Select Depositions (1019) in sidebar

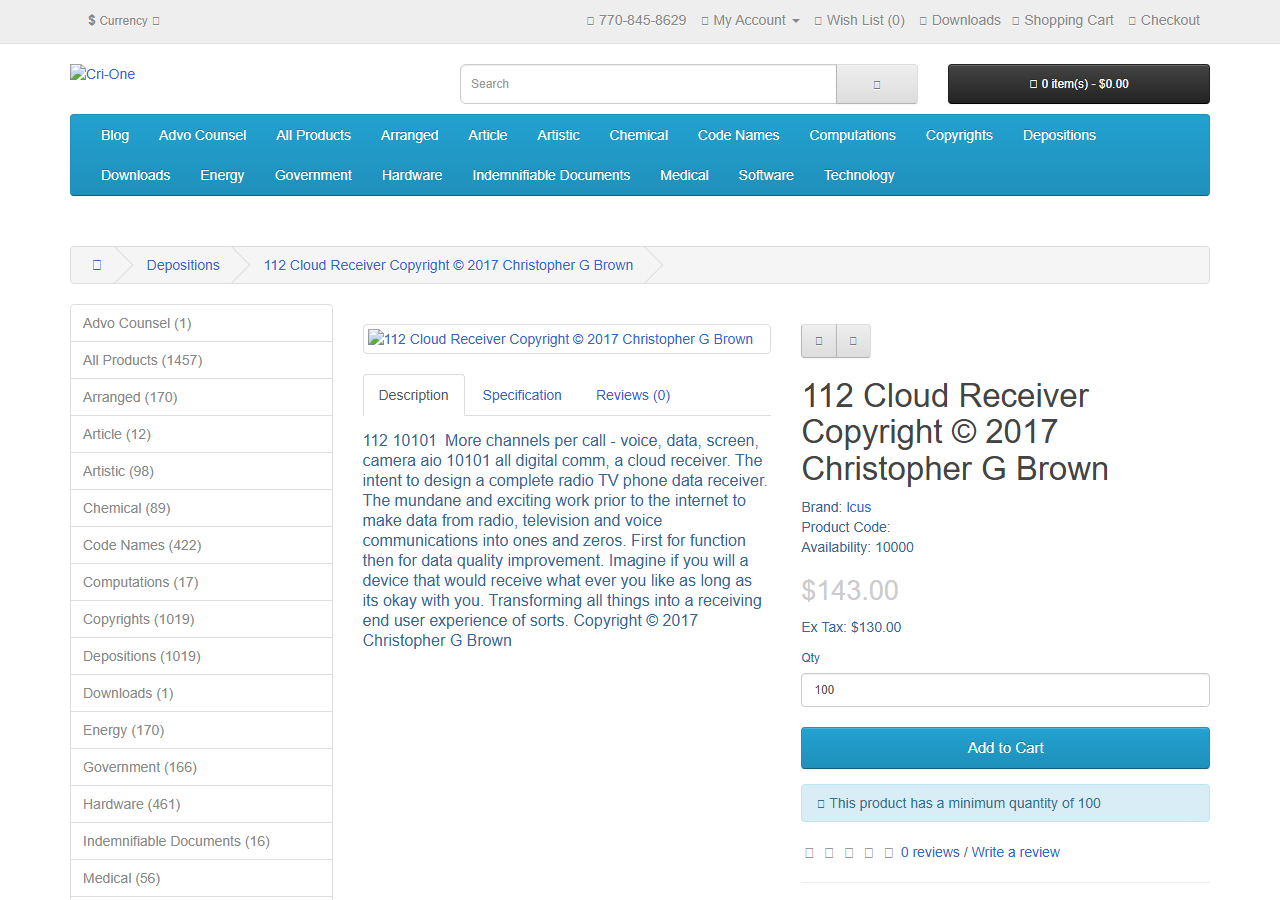(x=201, y=656)
